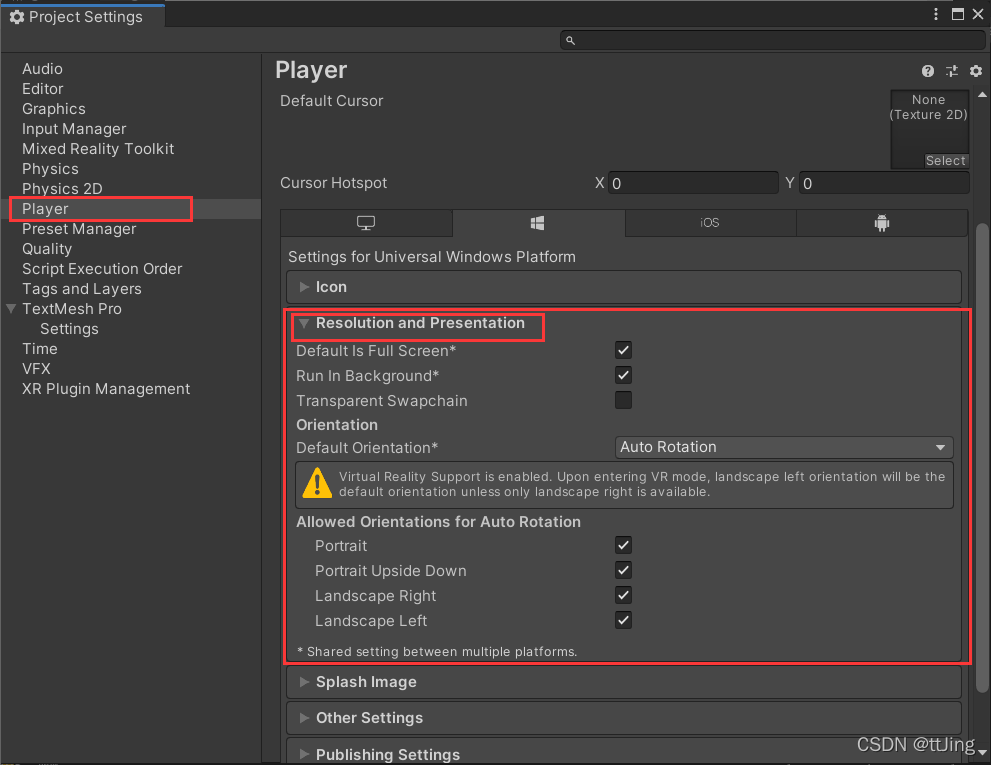991x765 pixels.
Task: Collapse the Resolution and Presentation section
Action: point(305,323)
